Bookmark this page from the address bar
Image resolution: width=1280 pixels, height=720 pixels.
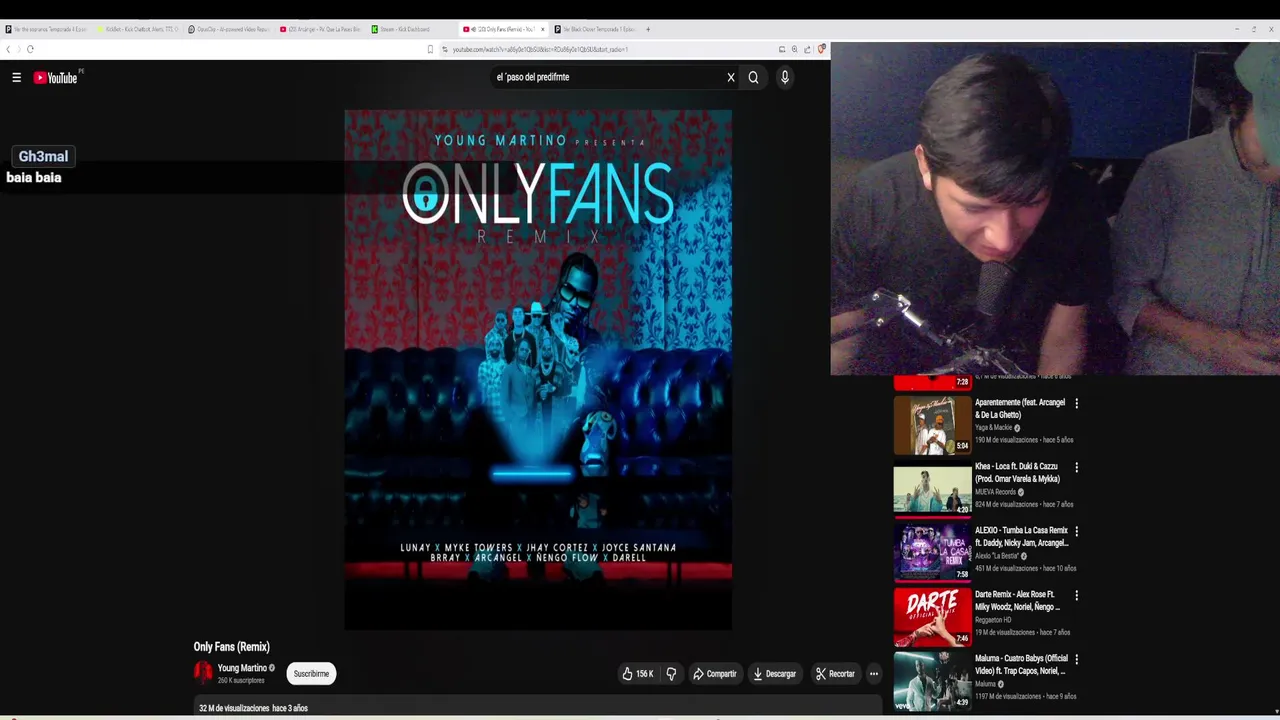(430, 49)
